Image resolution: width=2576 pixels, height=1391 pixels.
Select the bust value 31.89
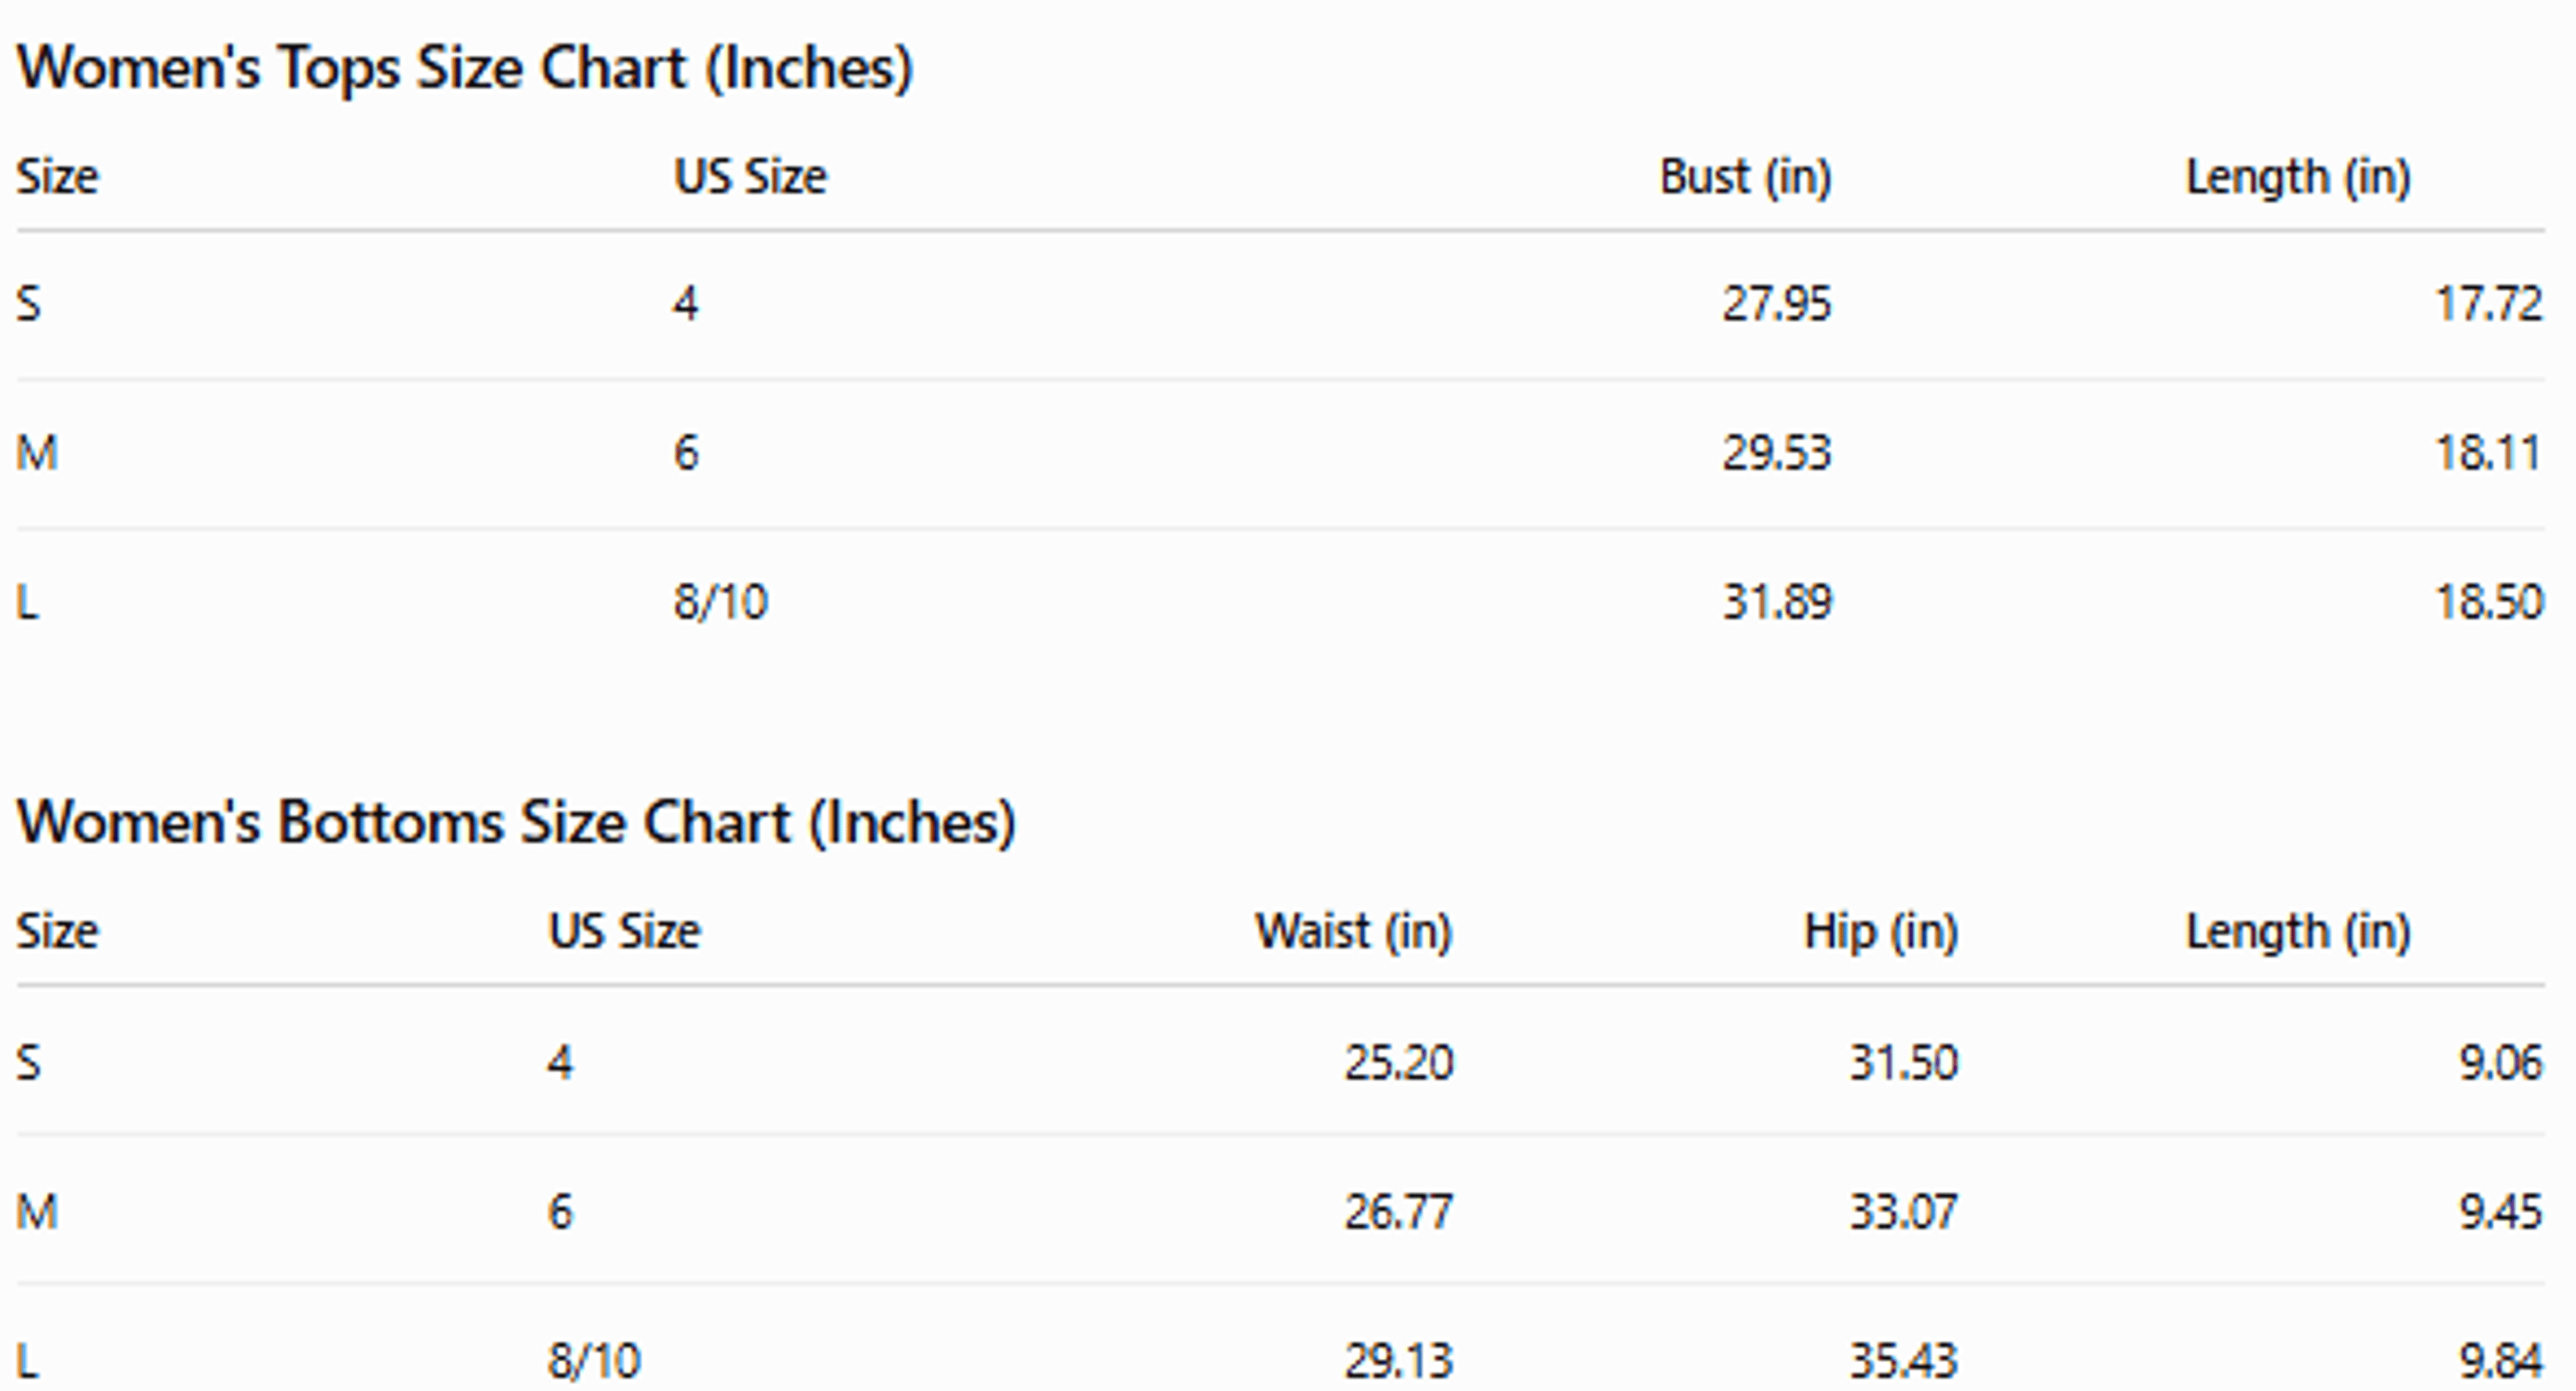point(1777,602)
